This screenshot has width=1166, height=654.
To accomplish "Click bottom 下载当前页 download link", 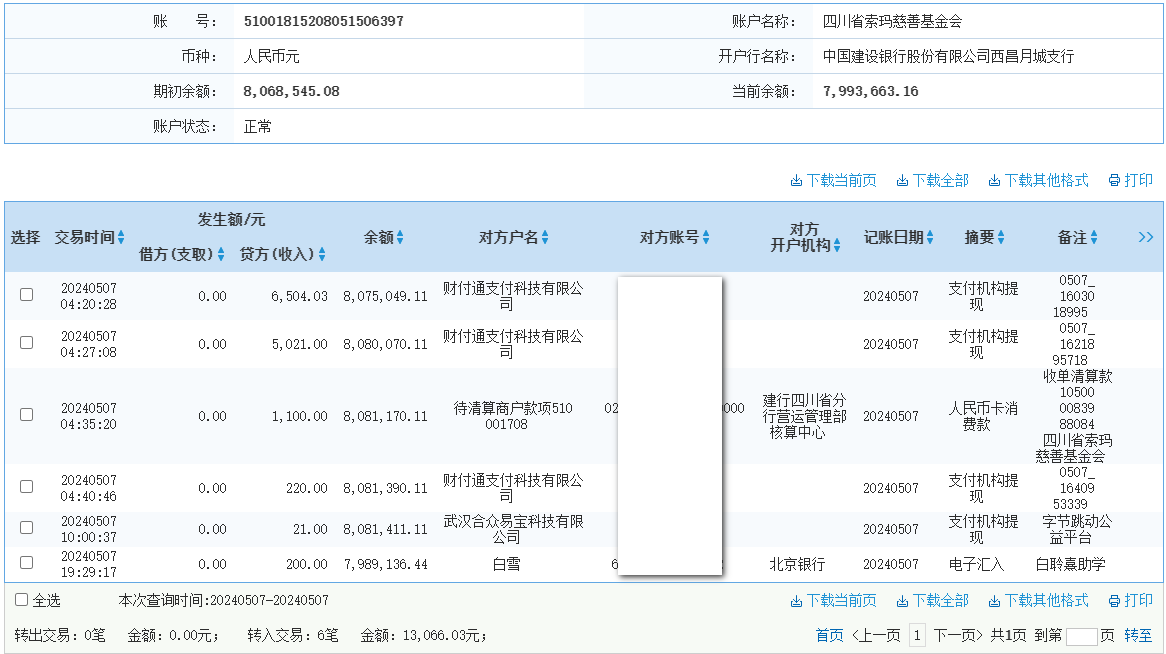I will point(833,600).
